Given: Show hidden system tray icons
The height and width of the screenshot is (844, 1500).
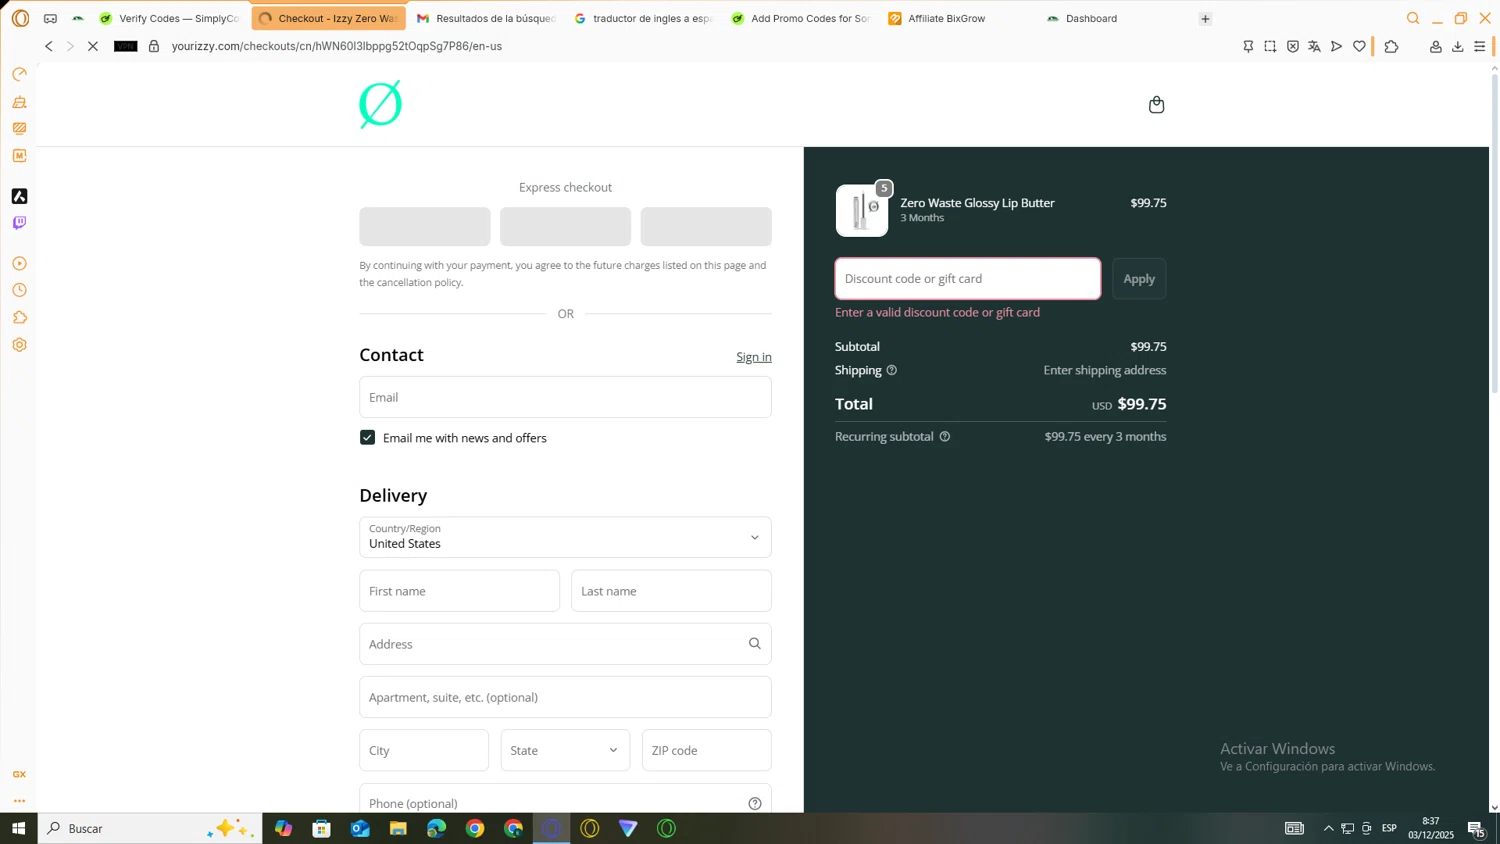Looking at the screenshot, I should pyautogui.click(x=1328, y=828).
